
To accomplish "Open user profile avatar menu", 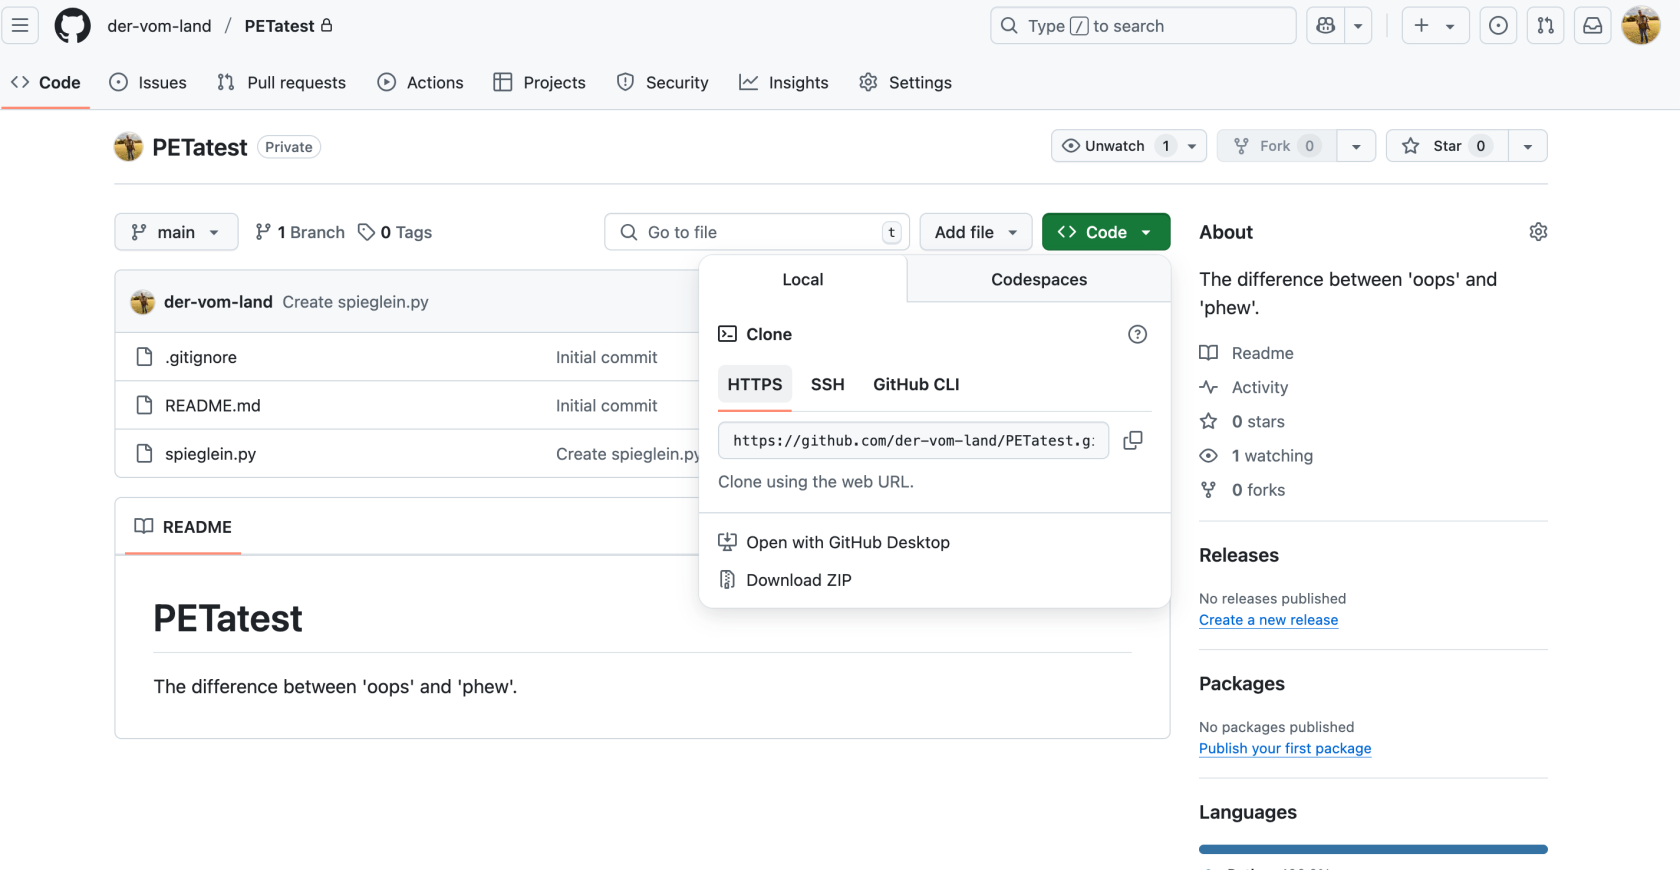I will tap(1641, 26).
